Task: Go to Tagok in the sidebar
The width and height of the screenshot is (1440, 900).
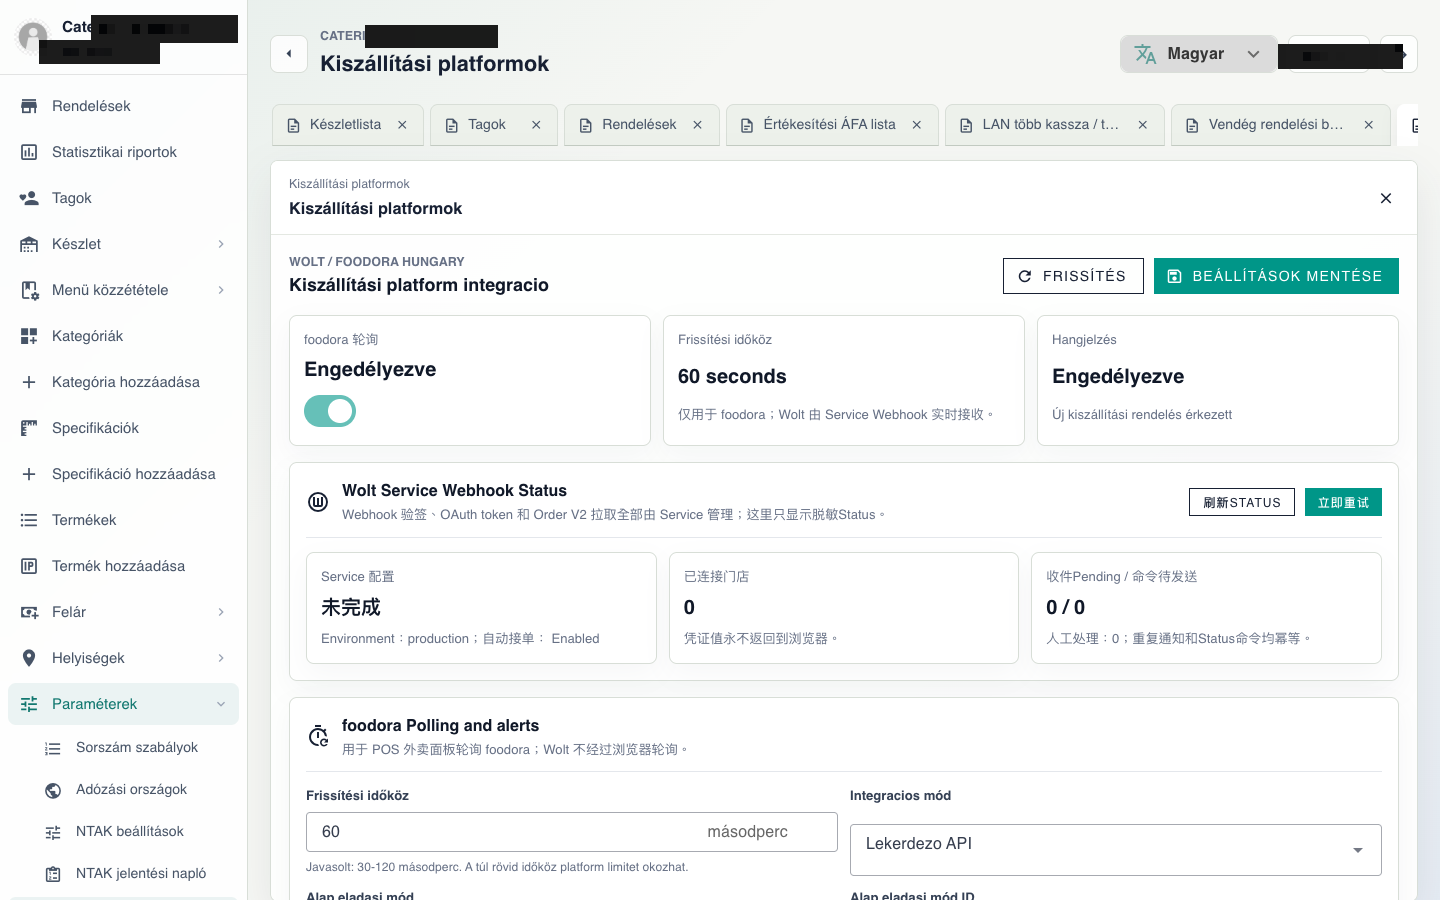Action: (x=123, y=198)
